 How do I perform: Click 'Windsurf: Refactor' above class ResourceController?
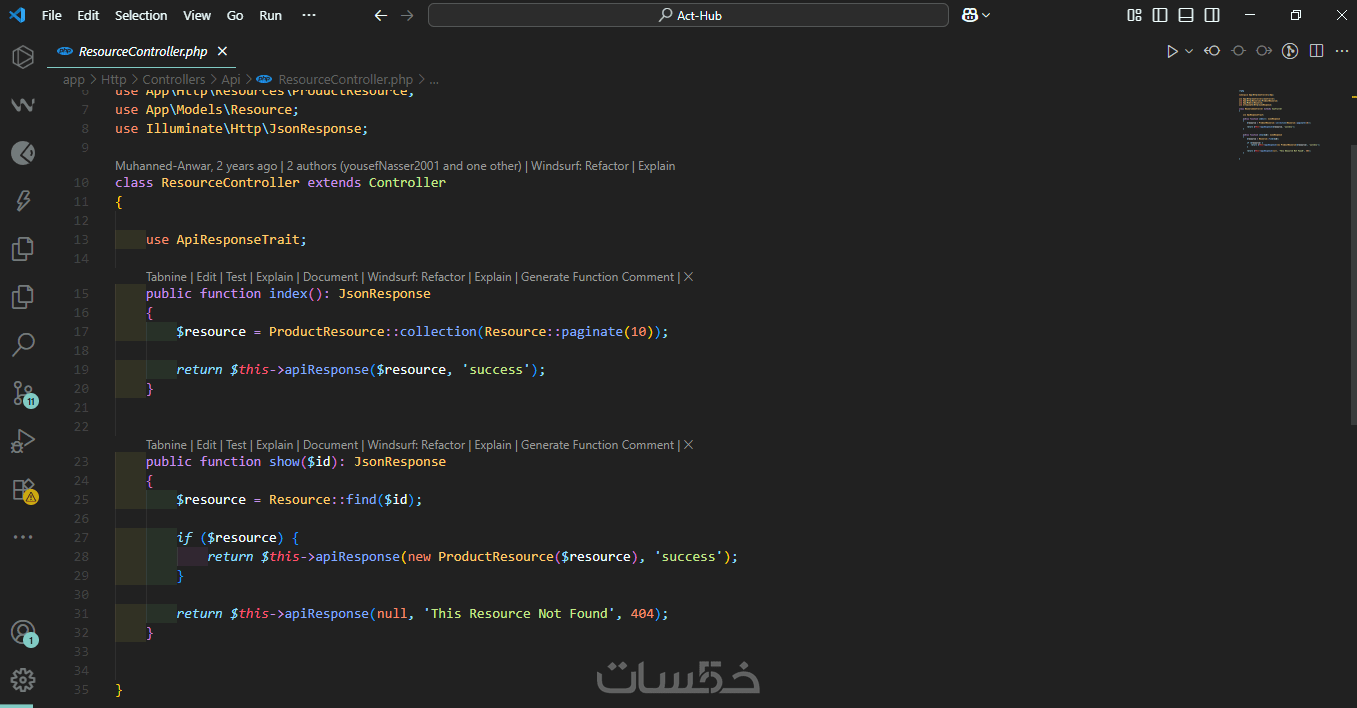pos(580,166)
